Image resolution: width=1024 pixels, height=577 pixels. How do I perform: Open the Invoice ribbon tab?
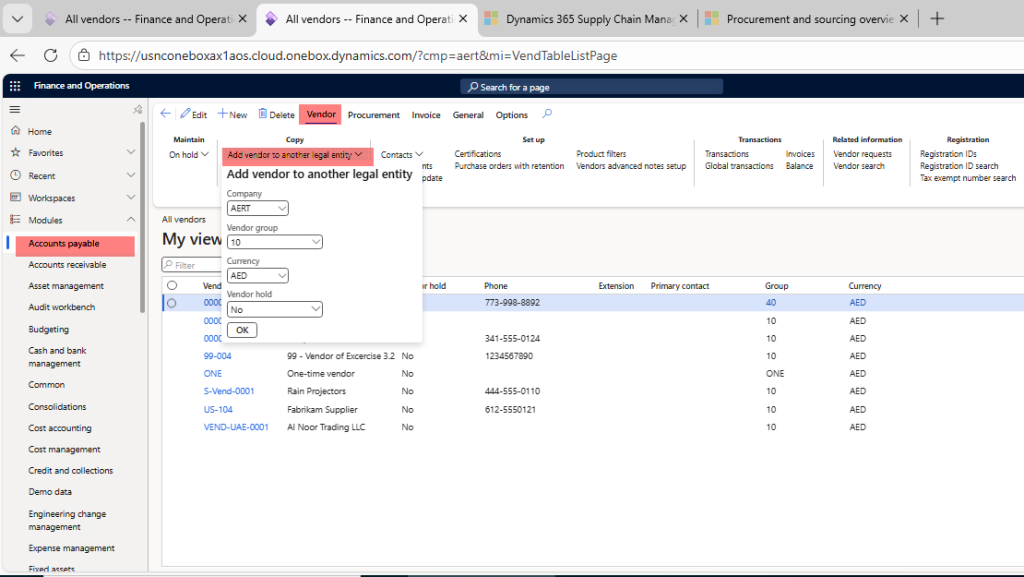point(426,115)
